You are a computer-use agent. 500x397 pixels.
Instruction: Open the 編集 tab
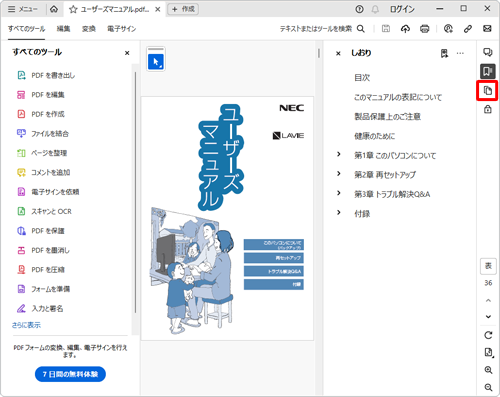(x=63, y=29)
